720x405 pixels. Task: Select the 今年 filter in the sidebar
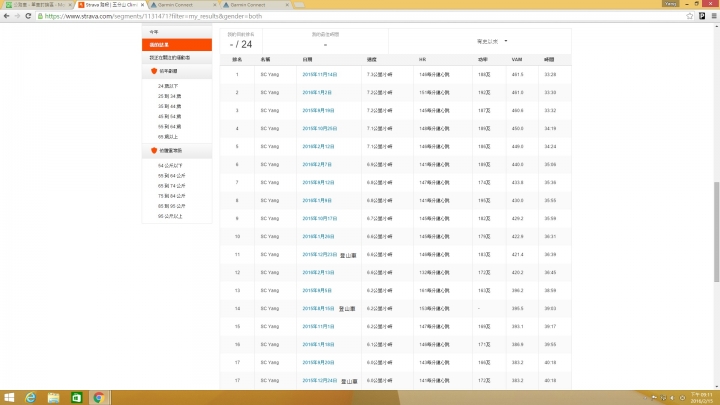pyautogui.click(x=177, y=32)
